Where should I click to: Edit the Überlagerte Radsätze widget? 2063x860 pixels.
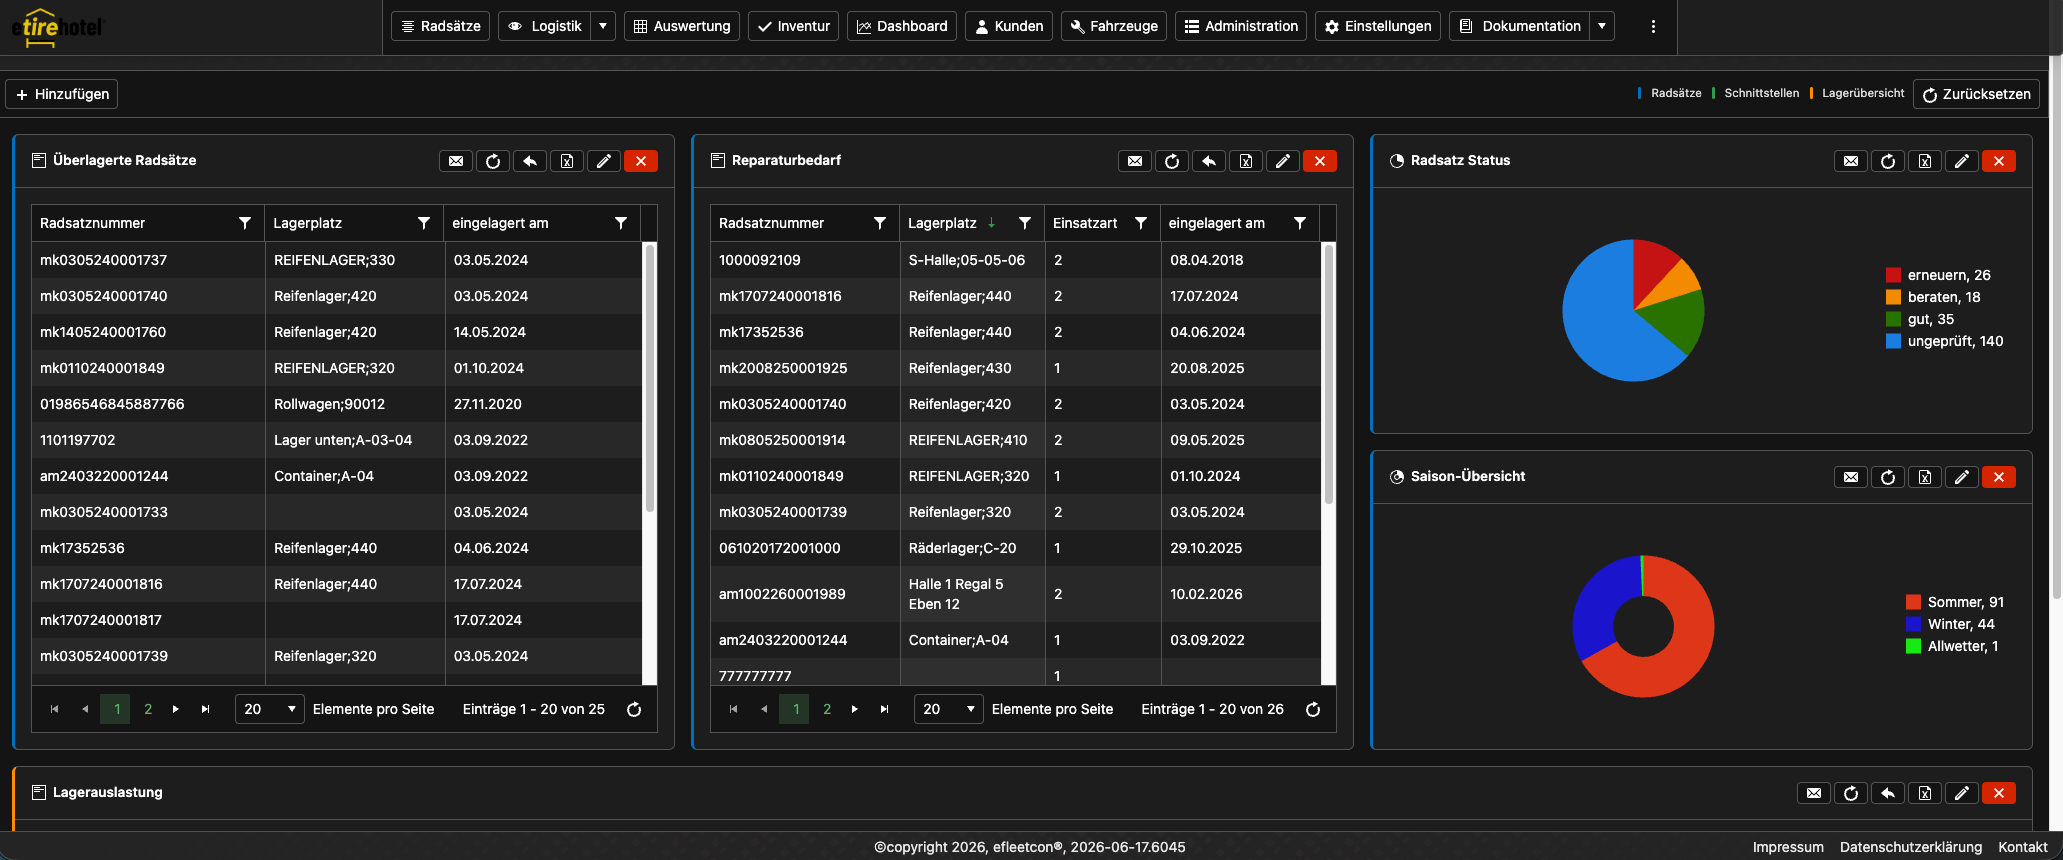coord(604,161)
